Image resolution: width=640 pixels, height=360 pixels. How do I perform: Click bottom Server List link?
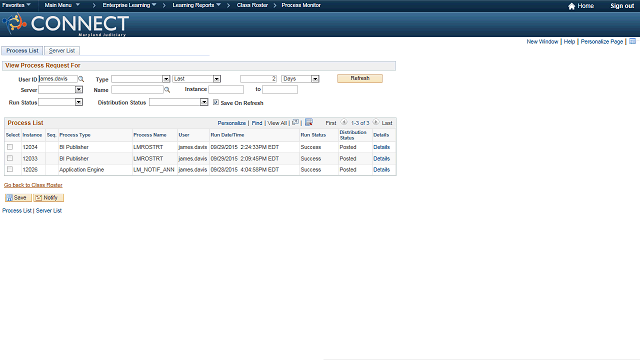tap(49, 211)
